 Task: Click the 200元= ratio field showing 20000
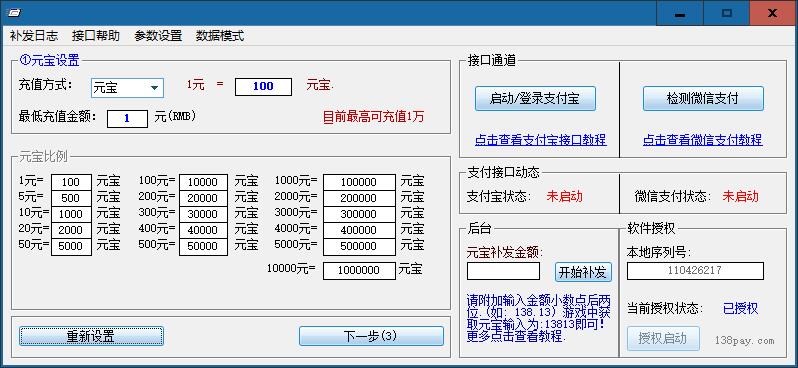click(204, 198)
